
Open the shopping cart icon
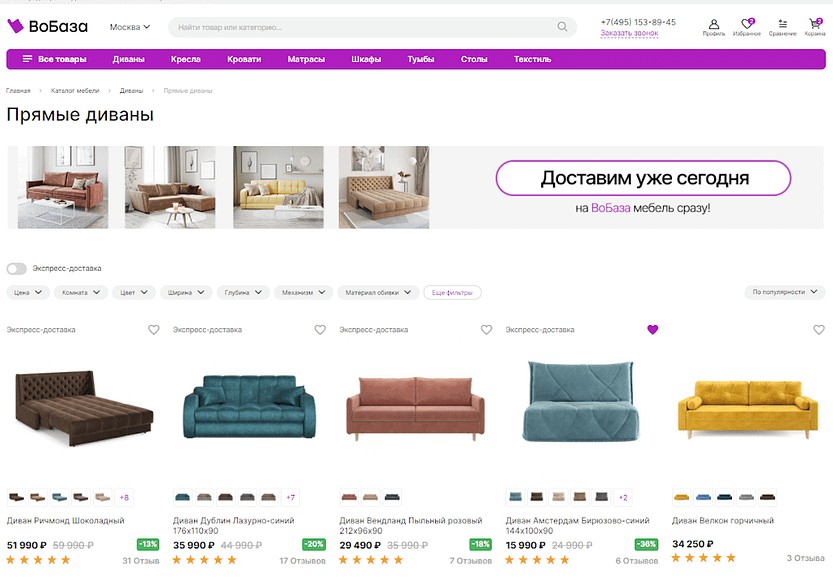point(815,26)
